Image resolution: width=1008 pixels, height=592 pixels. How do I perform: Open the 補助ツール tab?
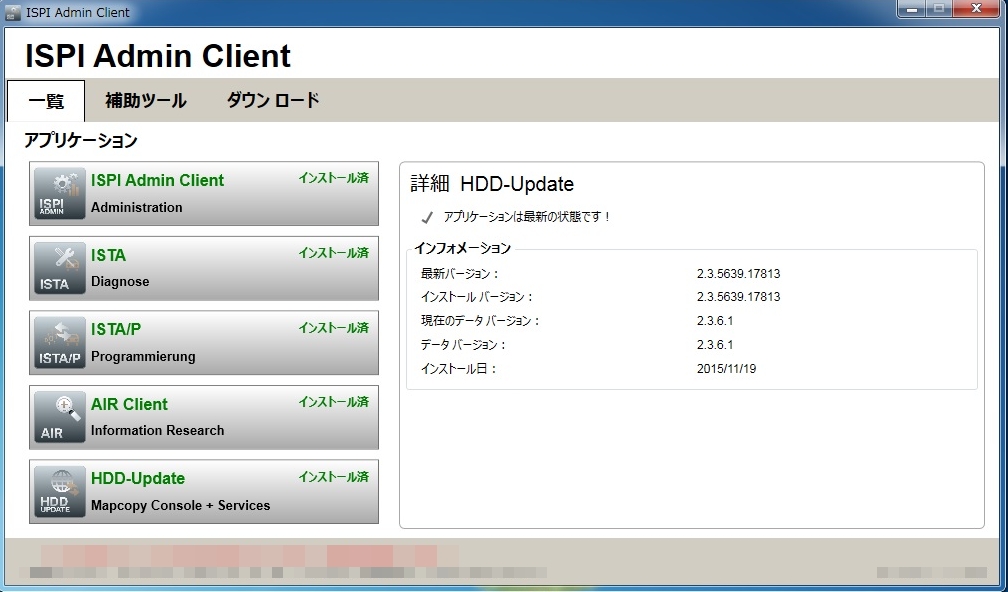(146, 101)
